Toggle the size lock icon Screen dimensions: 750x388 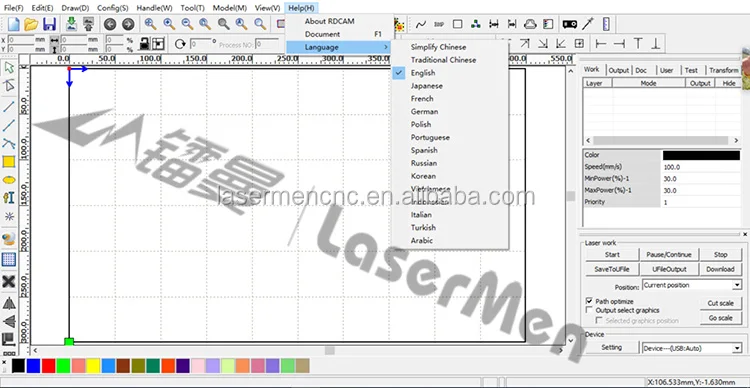(x=144, y=44)
